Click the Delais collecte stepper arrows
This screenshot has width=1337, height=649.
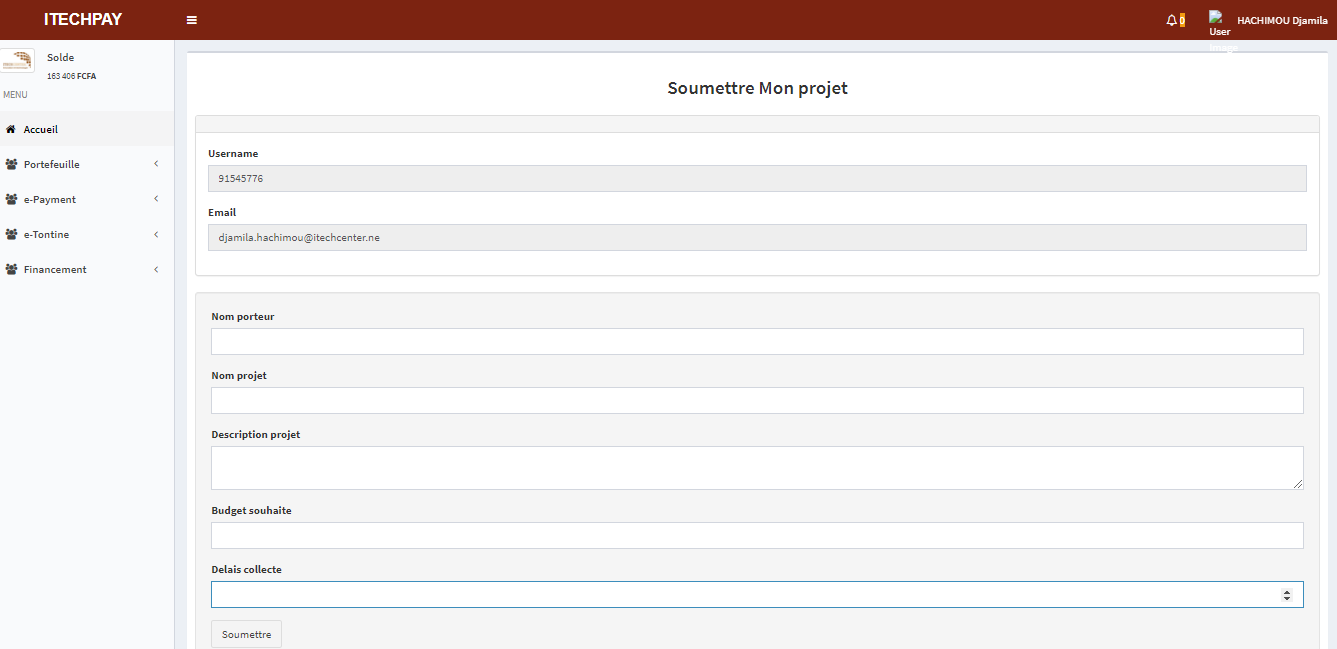click(x=1289, y=593)
